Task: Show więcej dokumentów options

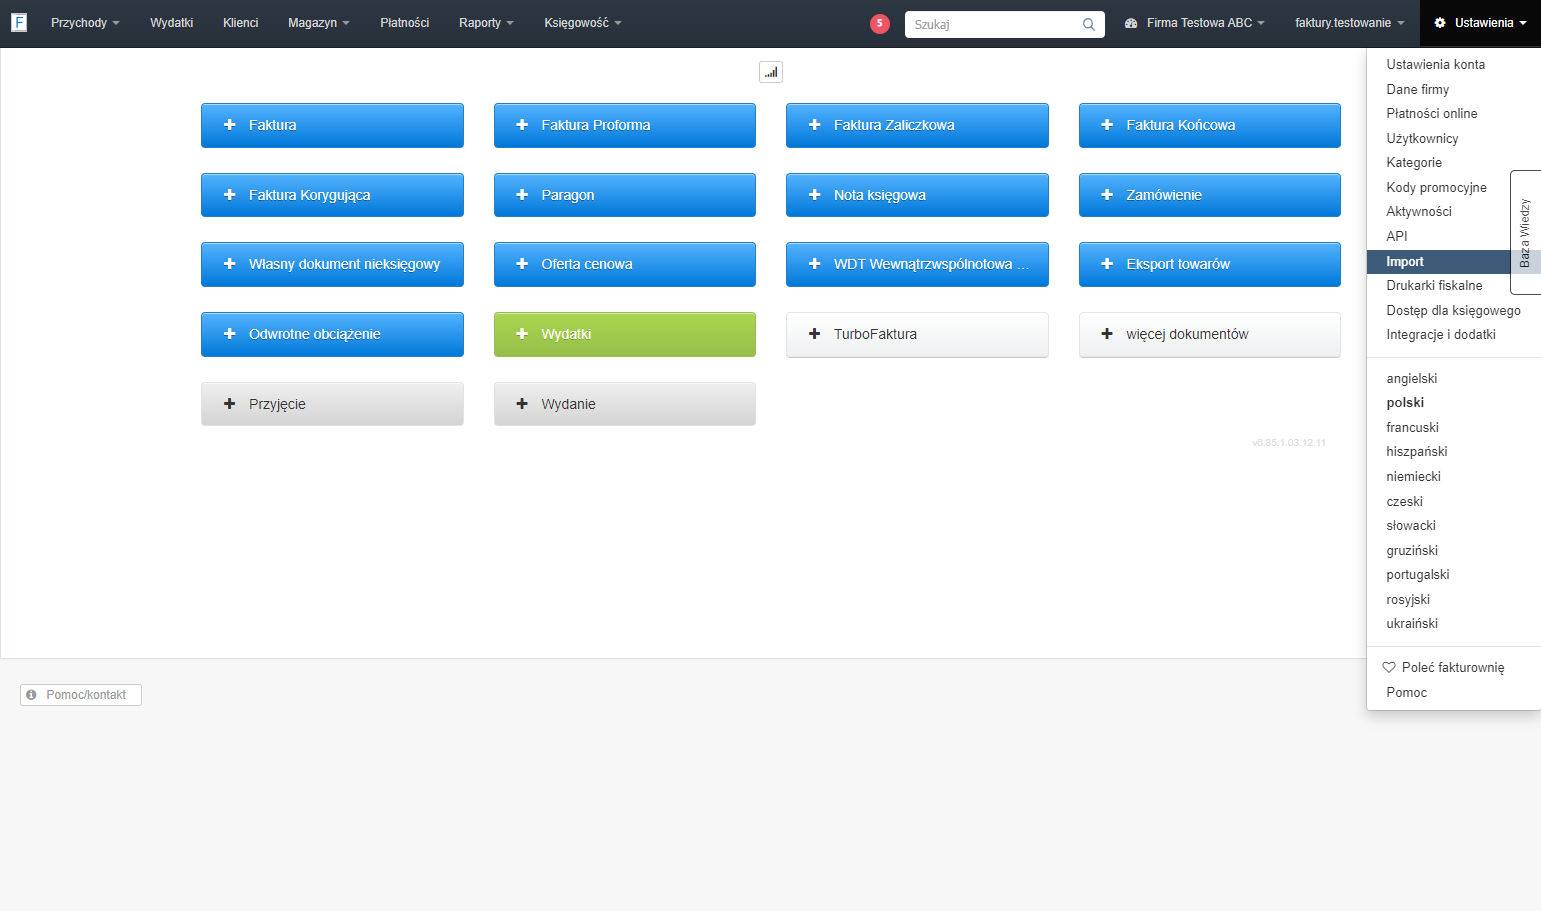Action: point(1210,334)
